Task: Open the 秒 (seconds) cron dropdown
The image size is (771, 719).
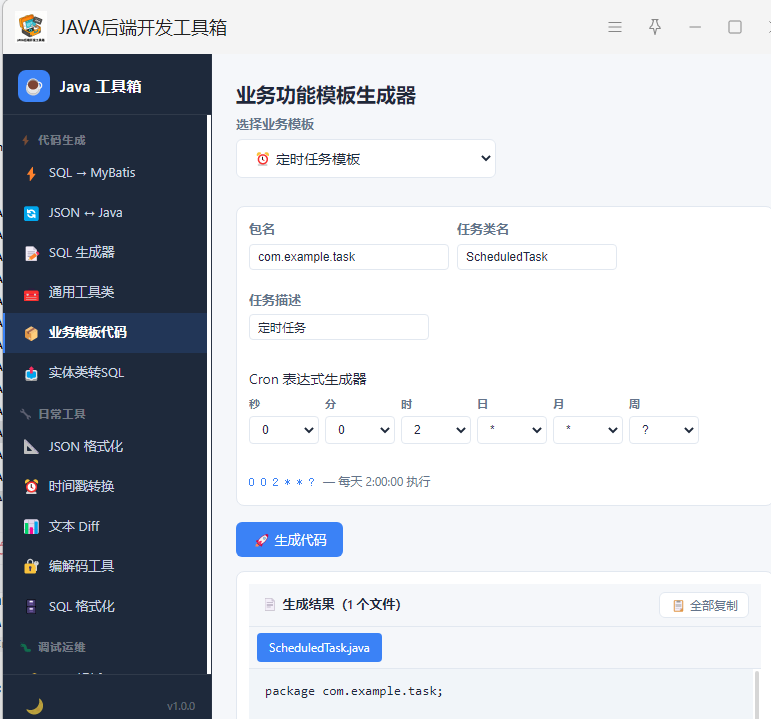Action: click(x=284, y=430)
